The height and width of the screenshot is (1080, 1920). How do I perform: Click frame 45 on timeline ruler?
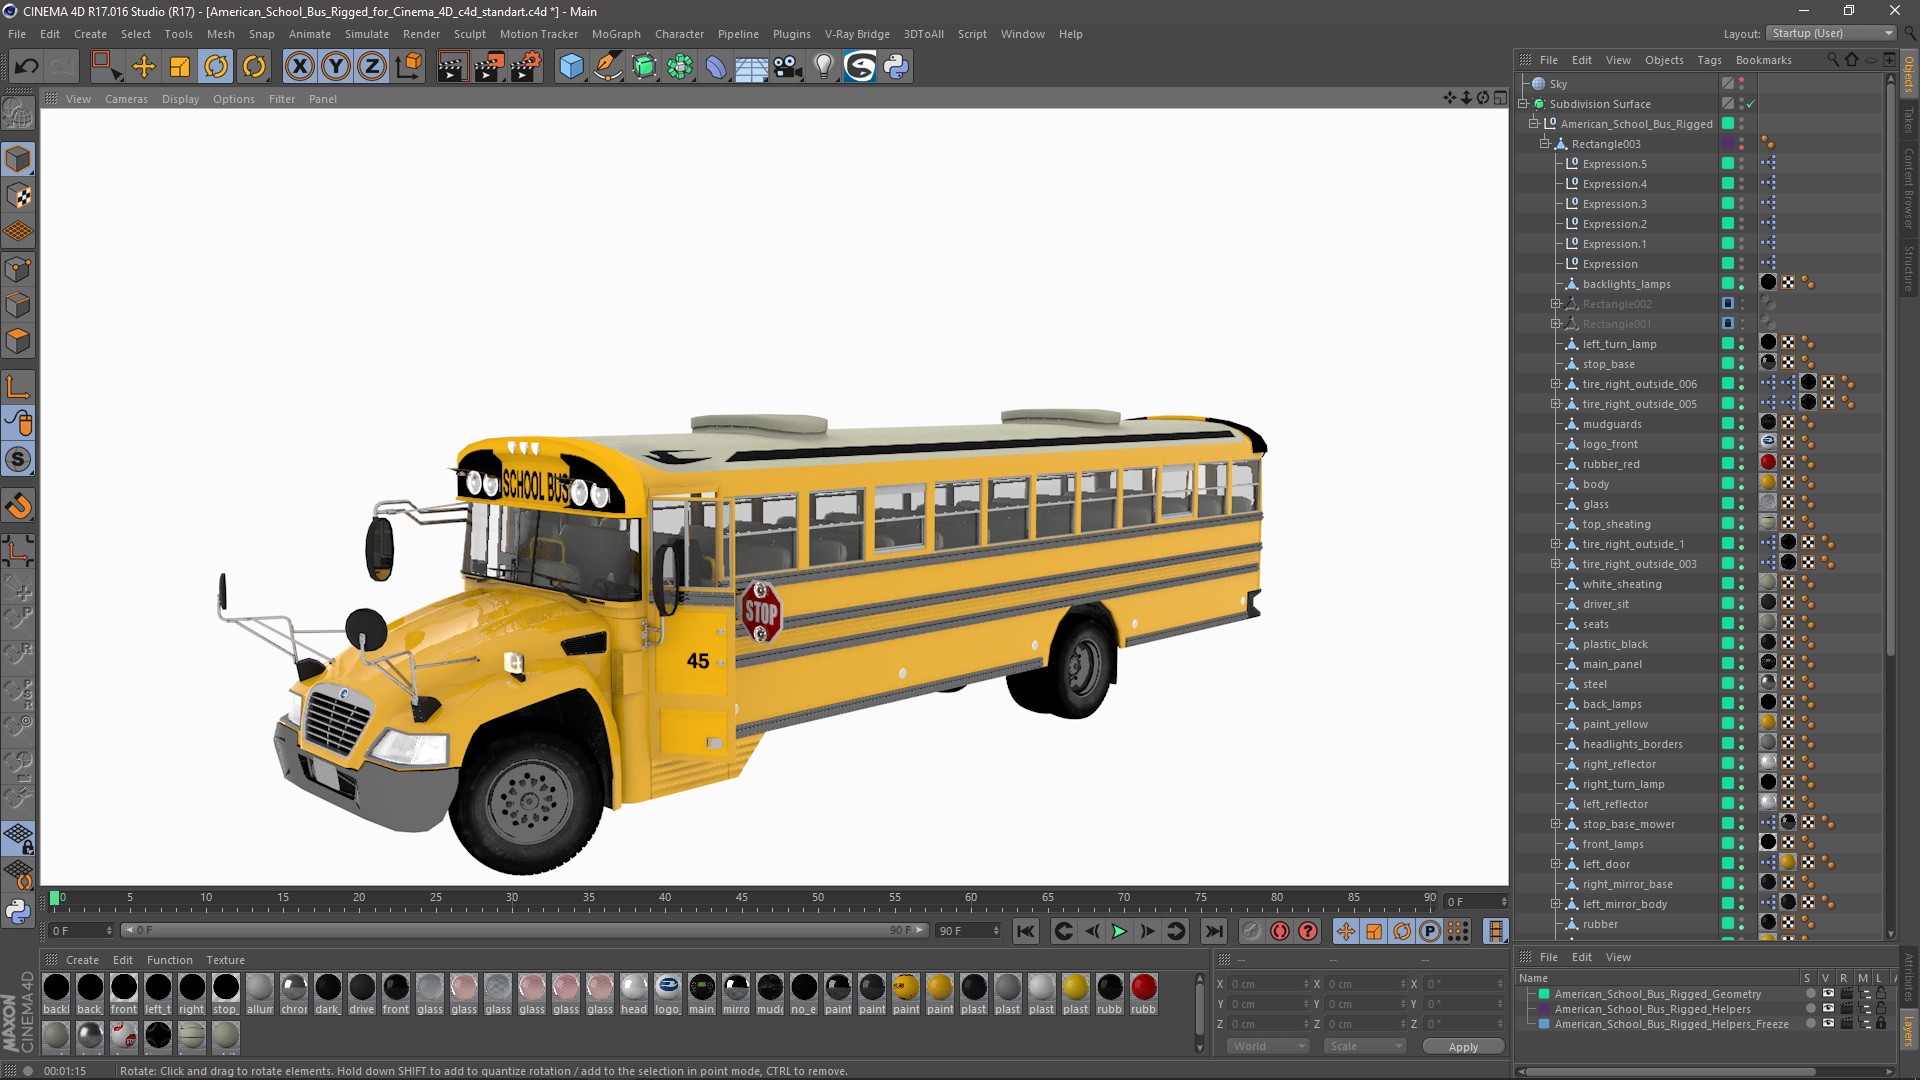[x=742, y=898]
